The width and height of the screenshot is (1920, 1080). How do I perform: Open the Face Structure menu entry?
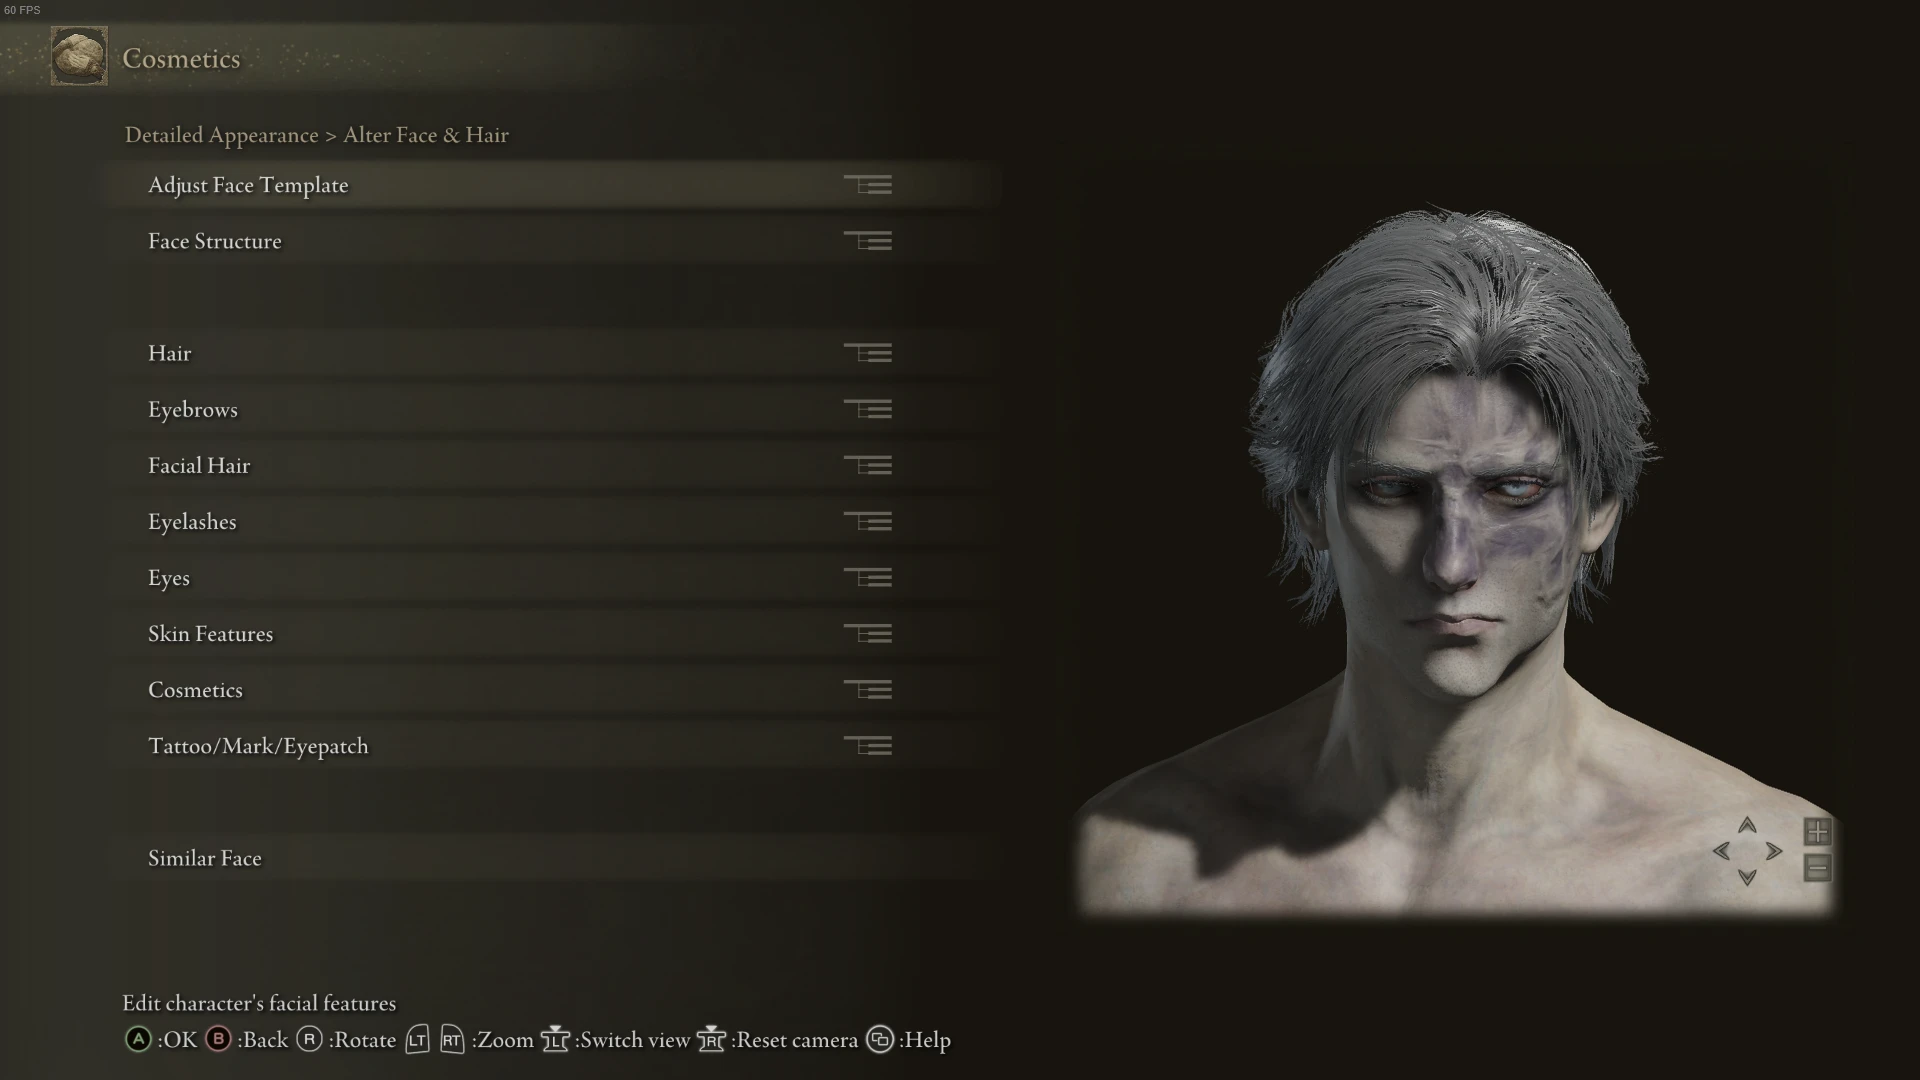pos(552,241)
